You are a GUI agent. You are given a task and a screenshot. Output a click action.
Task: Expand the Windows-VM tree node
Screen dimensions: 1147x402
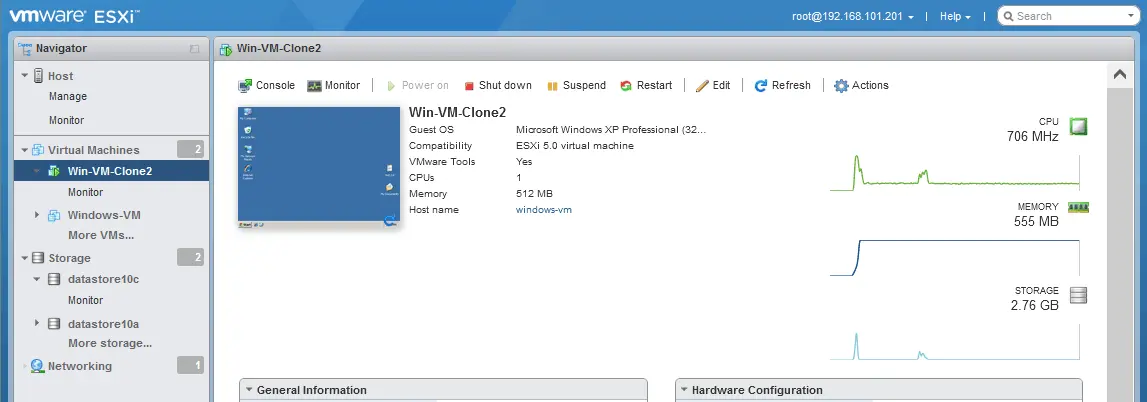point(37,216)
